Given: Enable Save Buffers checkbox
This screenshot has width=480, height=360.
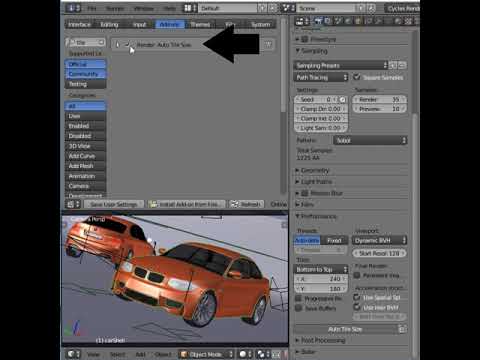Looking at the screenshot, I should tap(299, 308).
